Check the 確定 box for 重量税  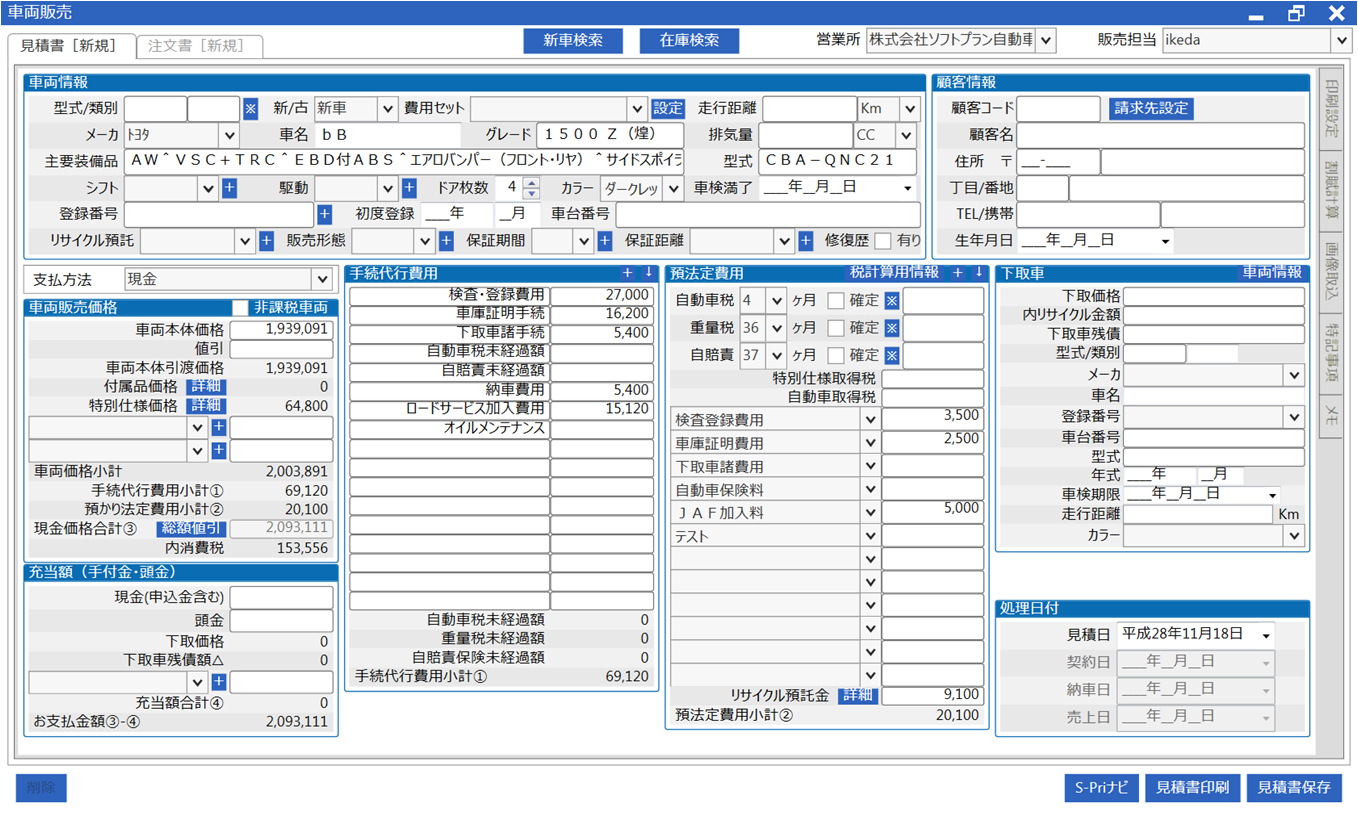pyautogui.click(x=836, y=328)
